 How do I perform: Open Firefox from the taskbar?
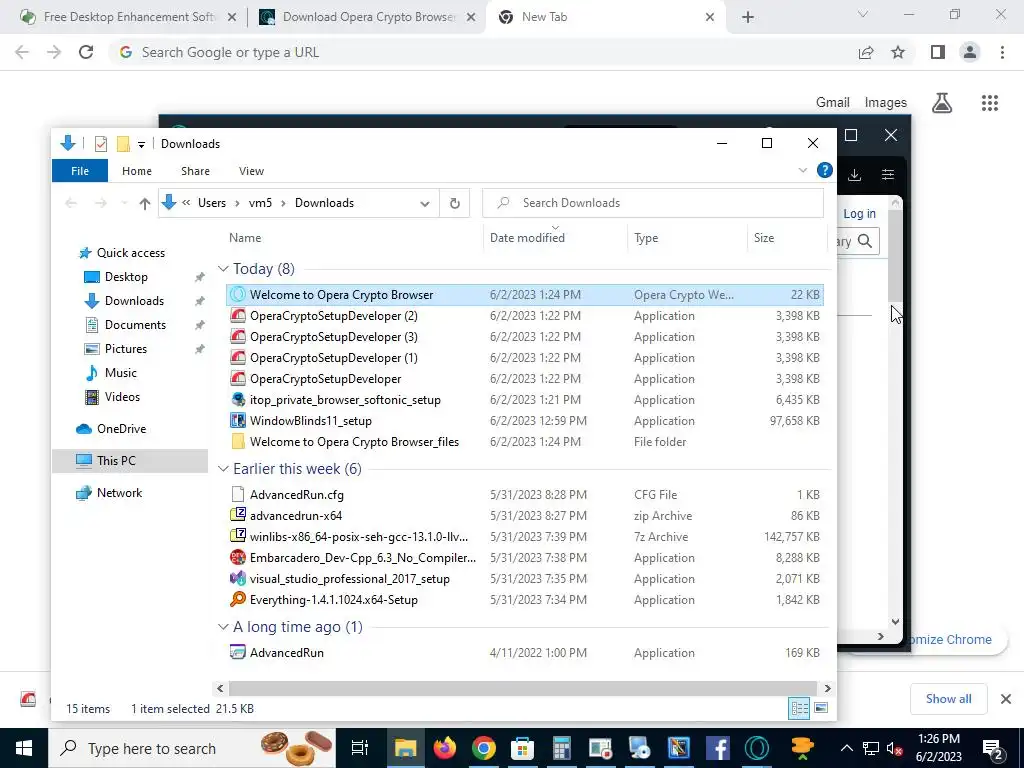[445, 748]
